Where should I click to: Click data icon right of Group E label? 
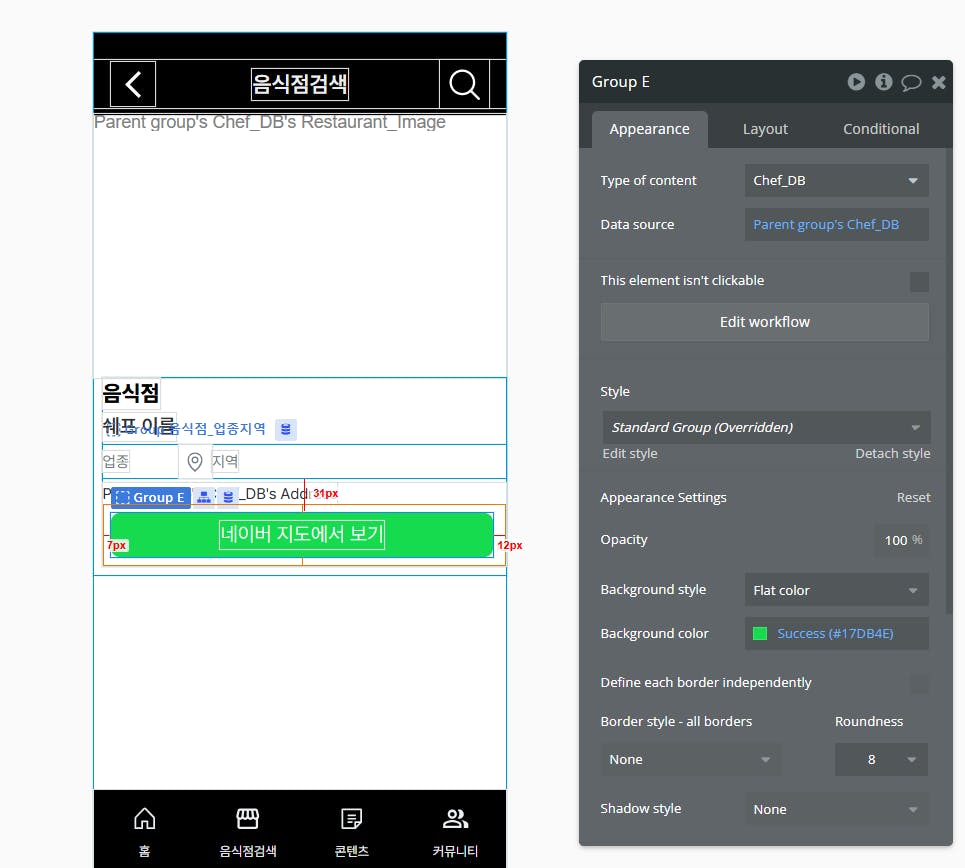point(228,497)
